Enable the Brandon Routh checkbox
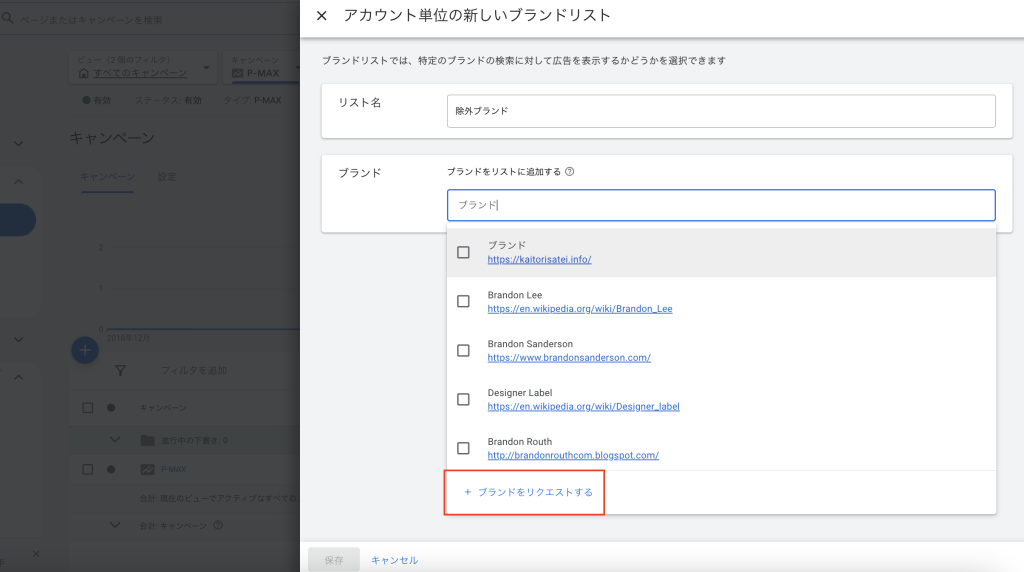1024x572 pixels. click(463, 448)
